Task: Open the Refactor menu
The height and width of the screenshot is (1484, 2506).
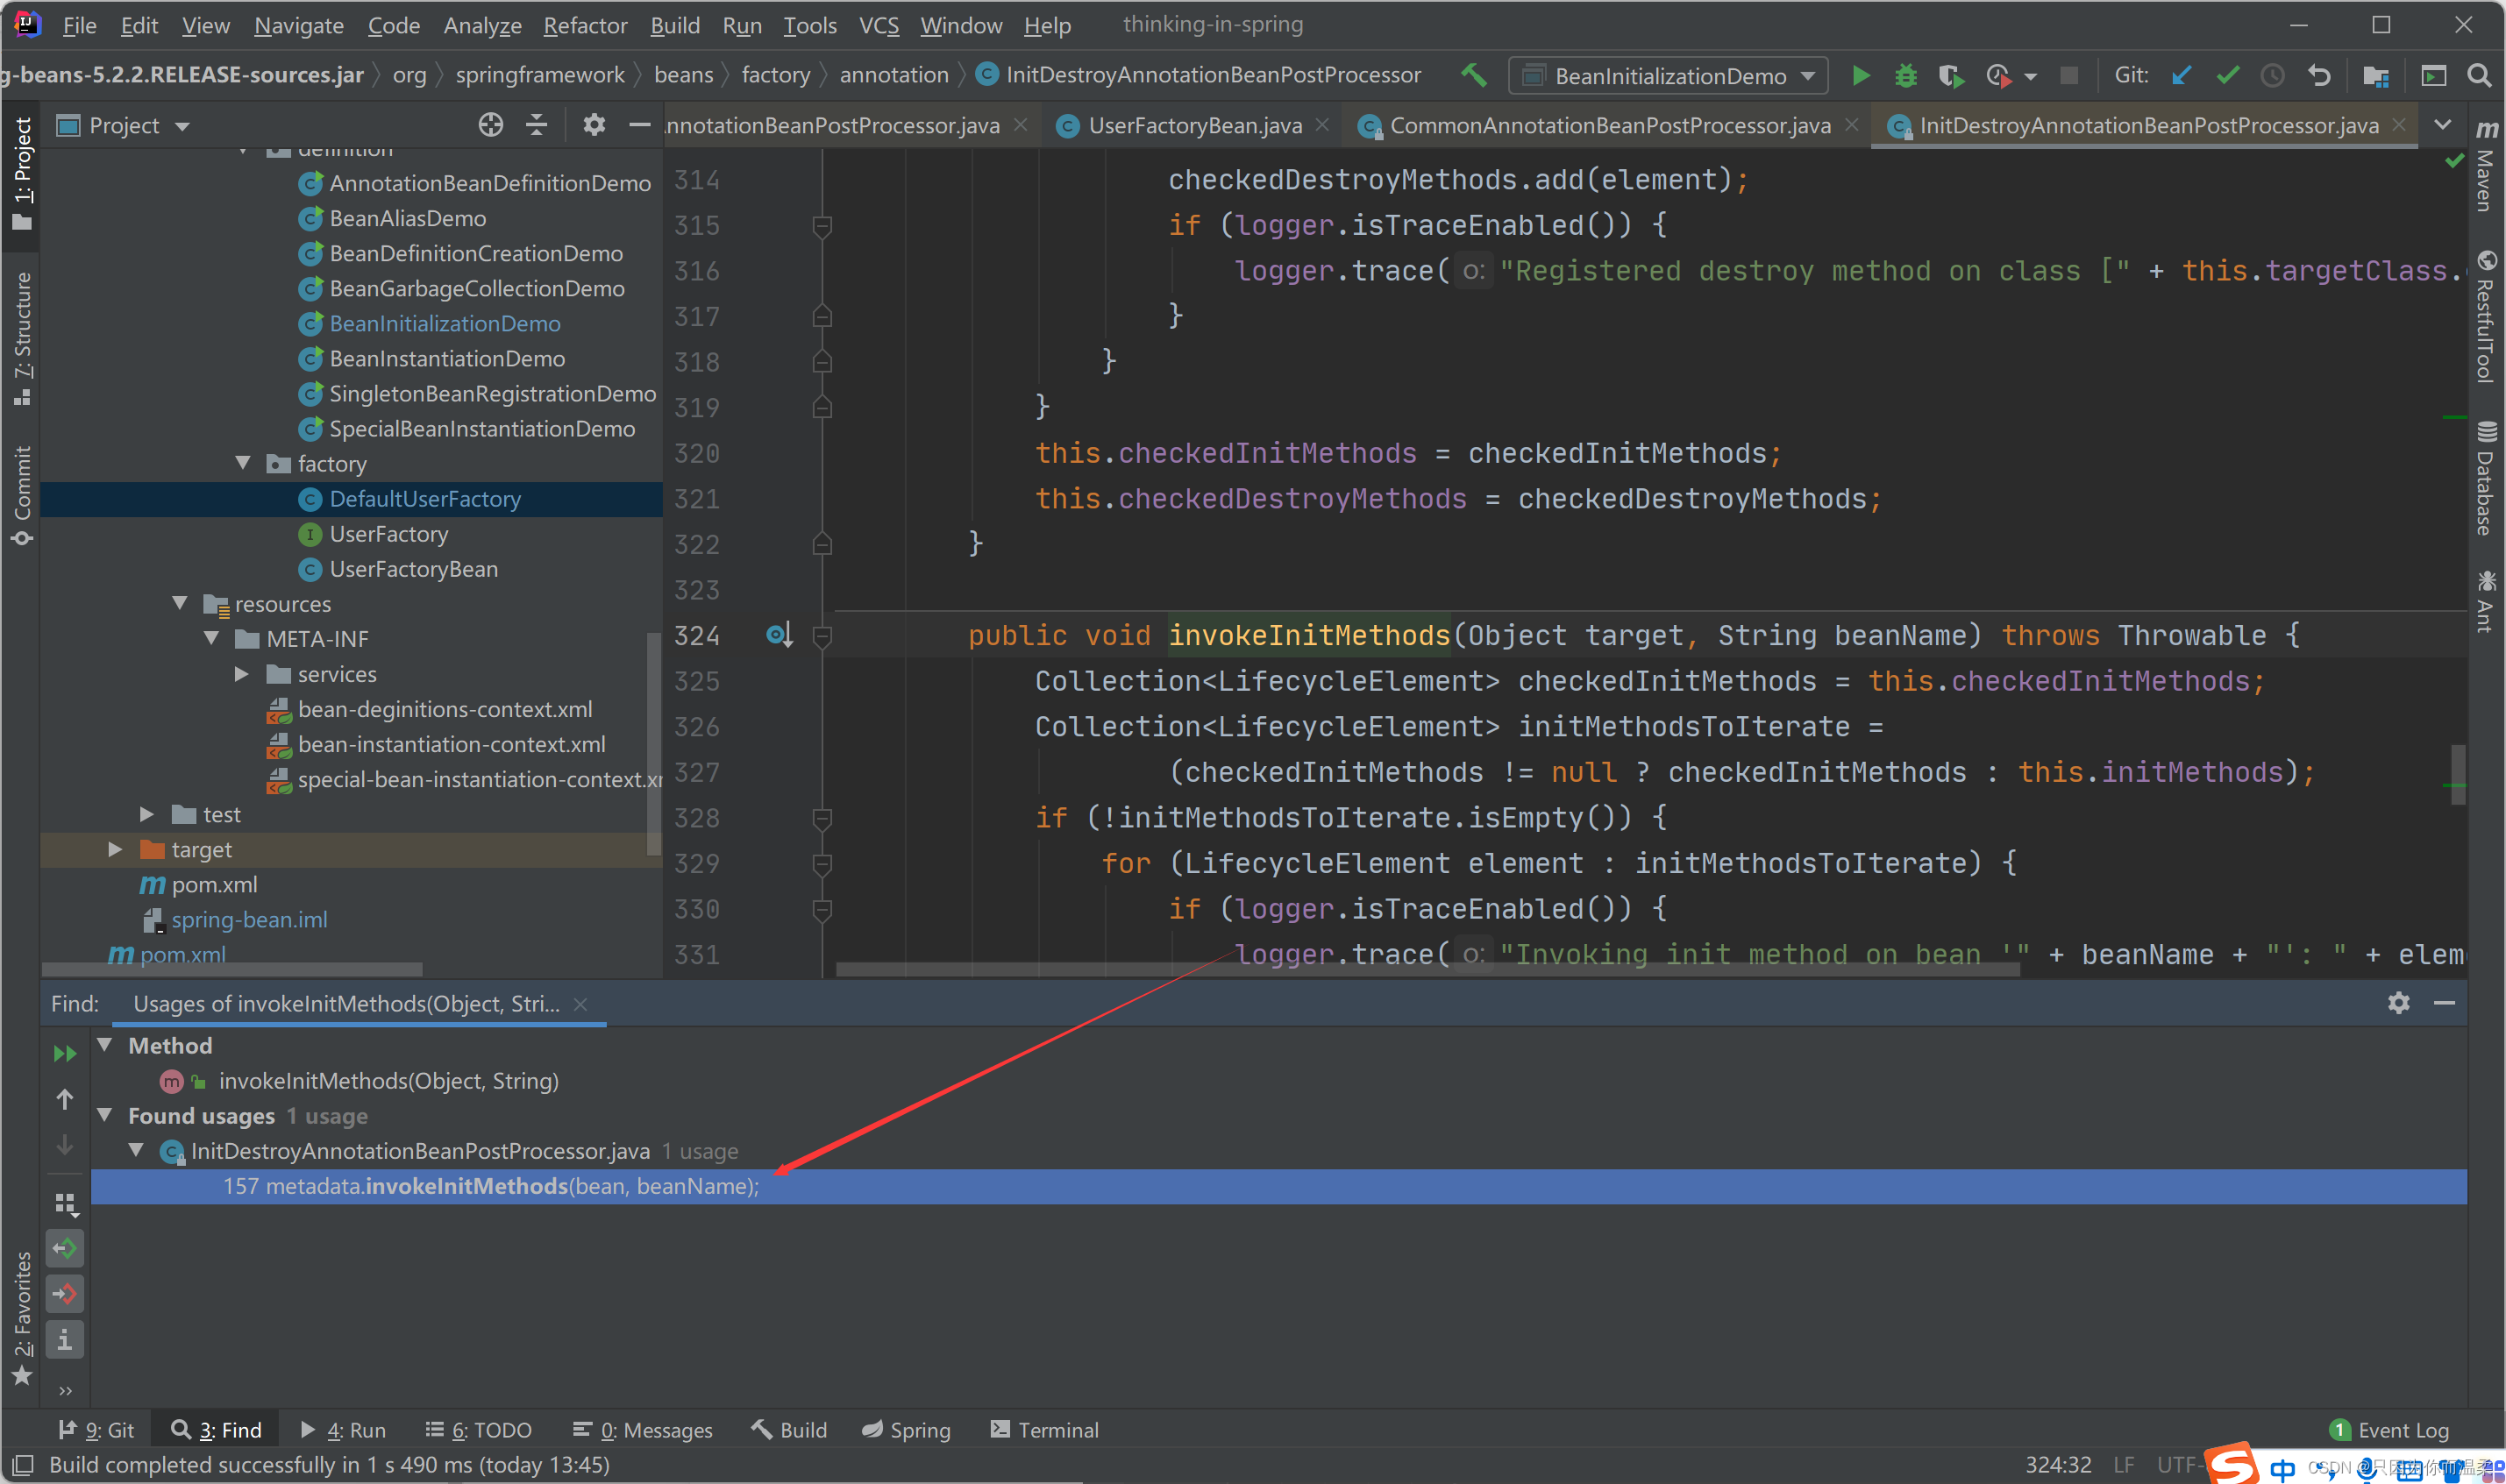Action: pyautogui.click(x=585, y=25)
